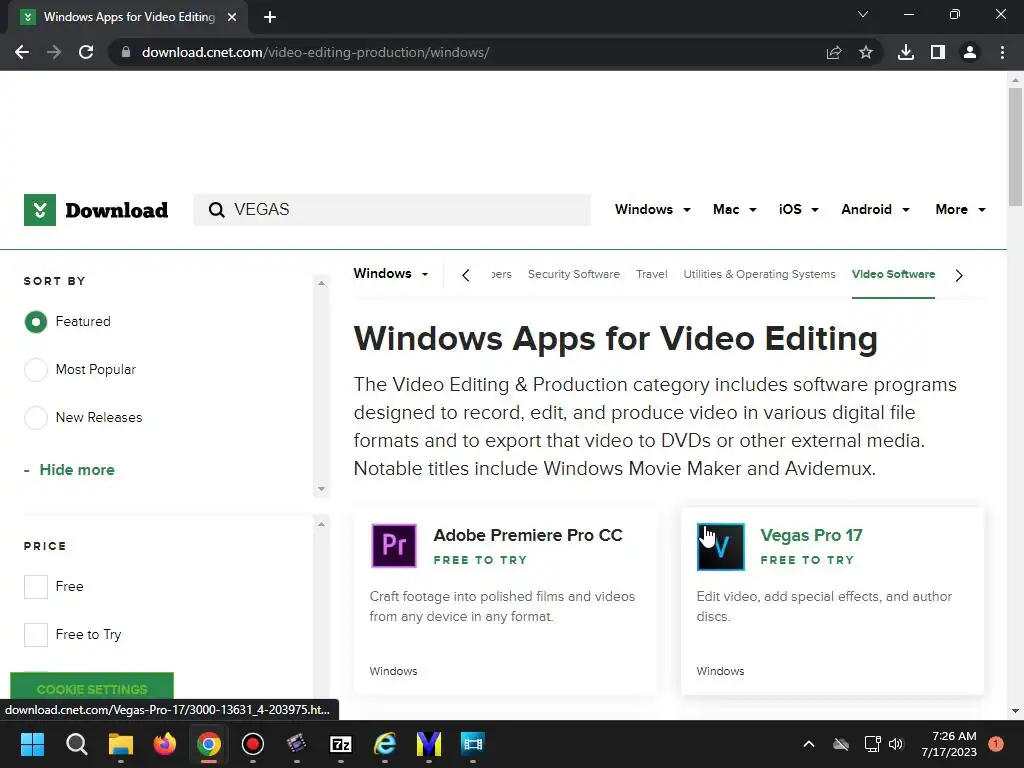Click the Price panel scroll up arrow
Image resolution: width=1024 pixels, height=768 pixels.
coord(321,524)
